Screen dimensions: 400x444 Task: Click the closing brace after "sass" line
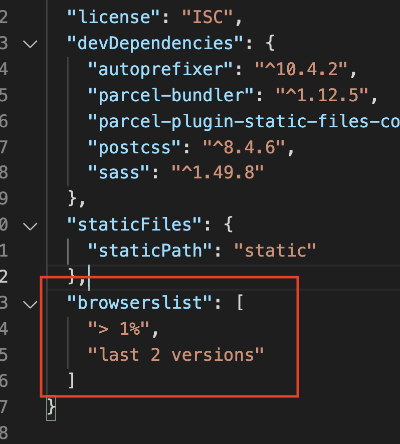(x=73, y=199)
